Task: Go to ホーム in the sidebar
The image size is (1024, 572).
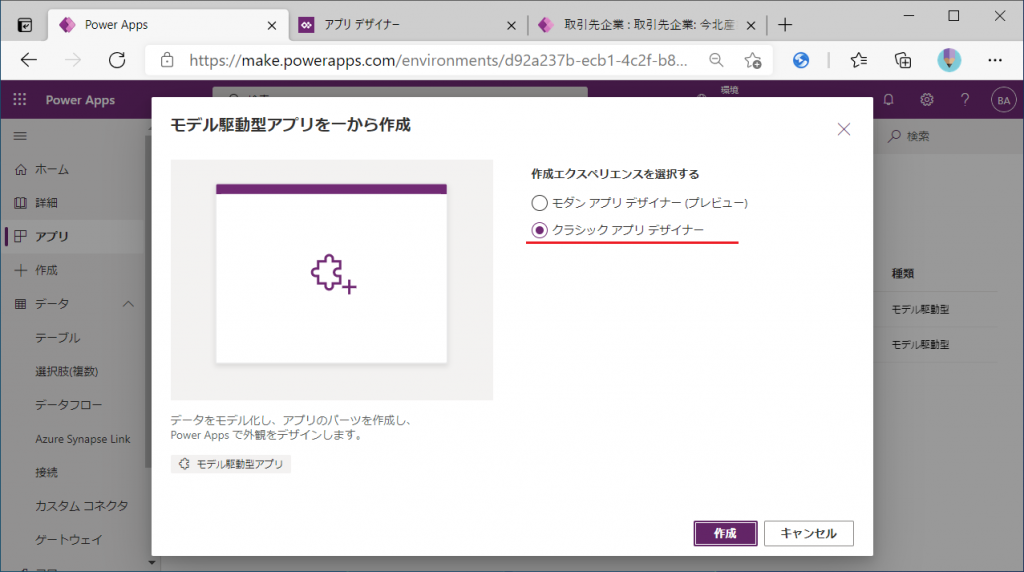Action: click(52, 170)
